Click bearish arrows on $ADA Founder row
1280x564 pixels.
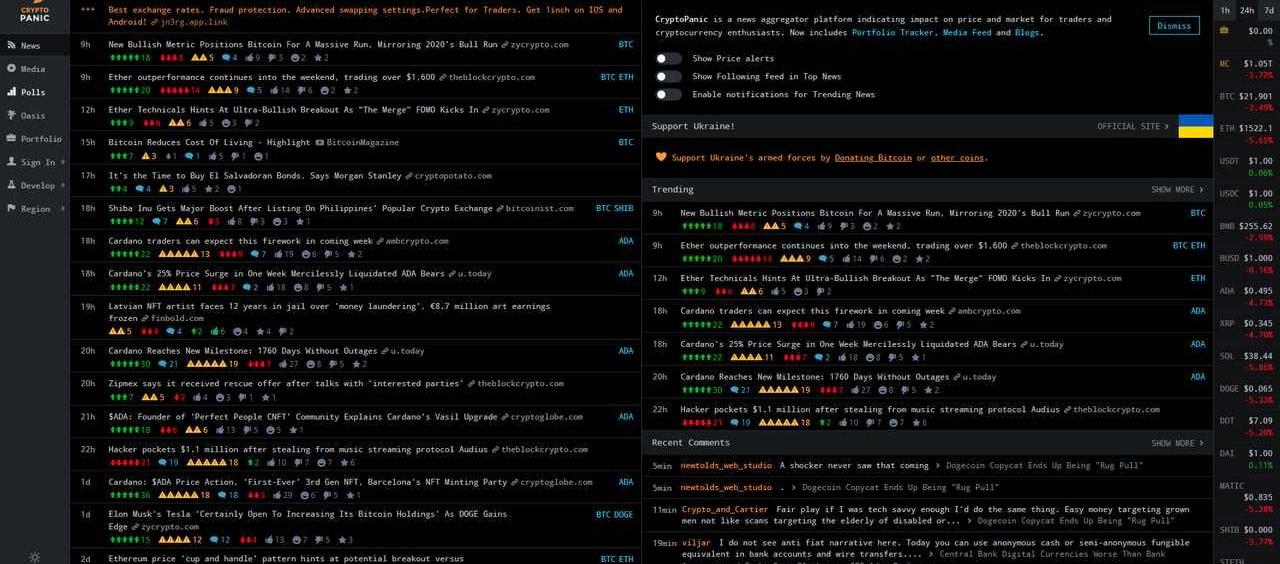click(169, 429)
